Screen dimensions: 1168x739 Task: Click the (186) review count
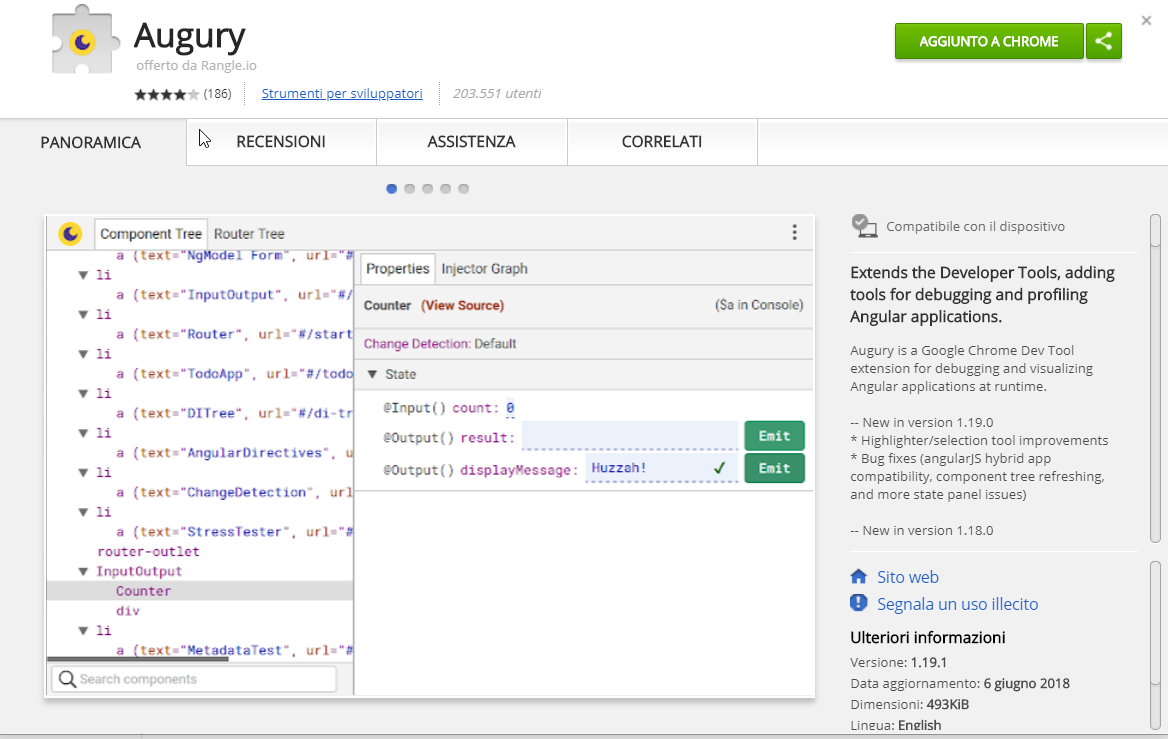pyautogui.click(x=218, y=93)
